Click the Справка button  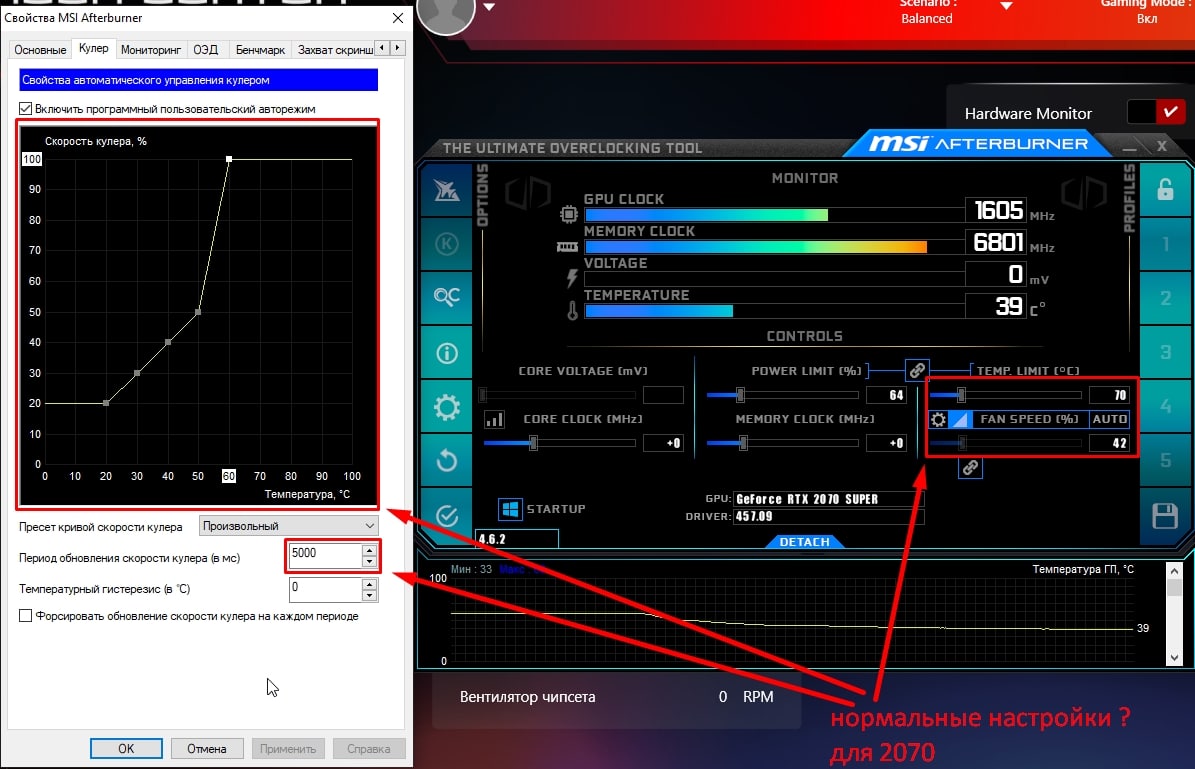(x=369, y=748)
